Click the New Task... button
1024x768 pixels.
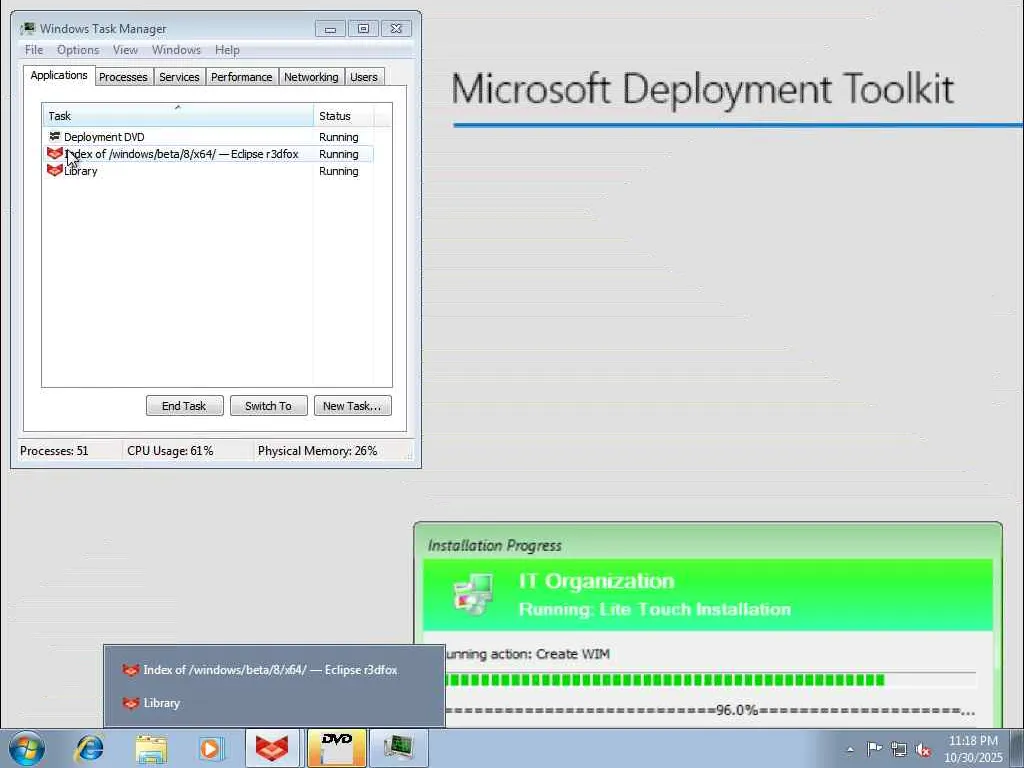[x=352, y=406]
